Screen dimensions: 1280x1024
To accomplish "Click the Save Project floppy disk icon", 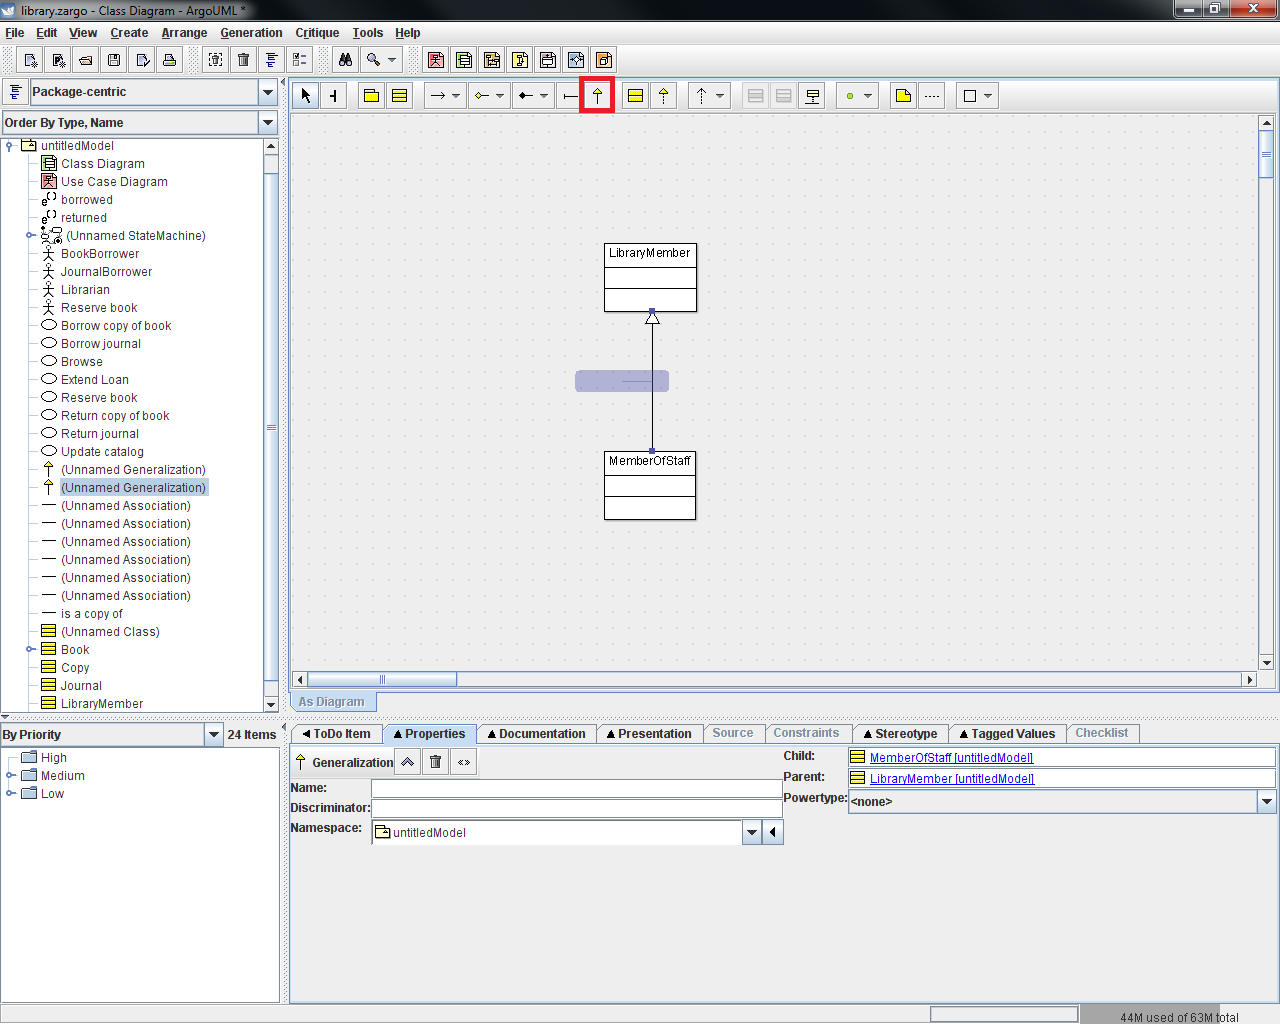I will click(x=114, y=60).
